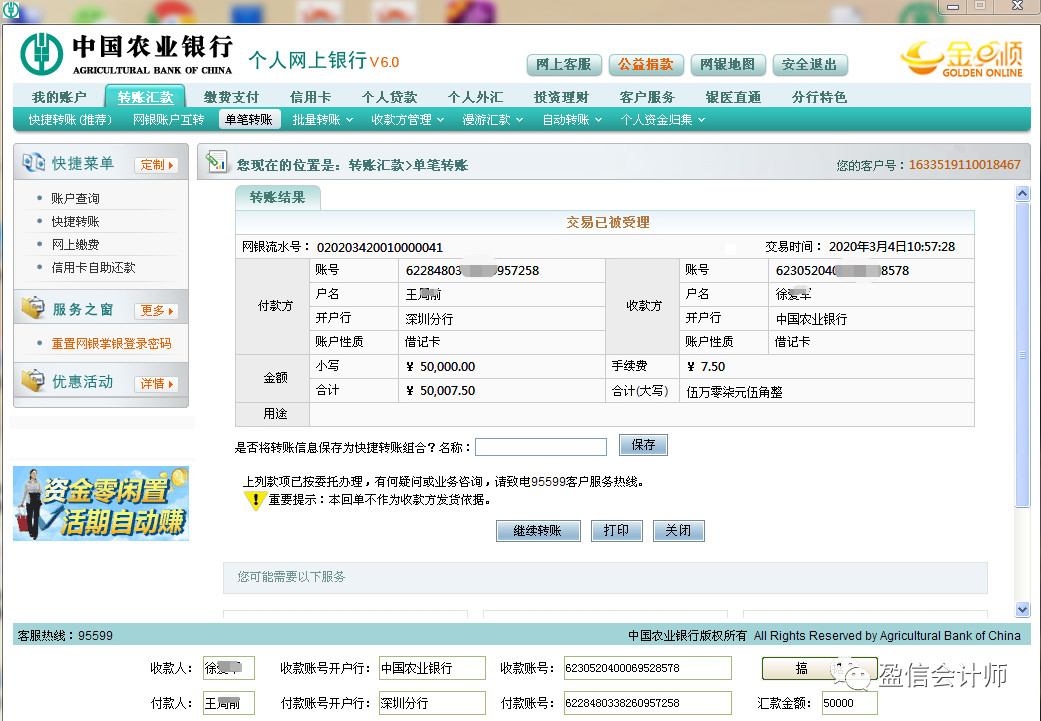Click the 收款人 input field

pos(228,668)
